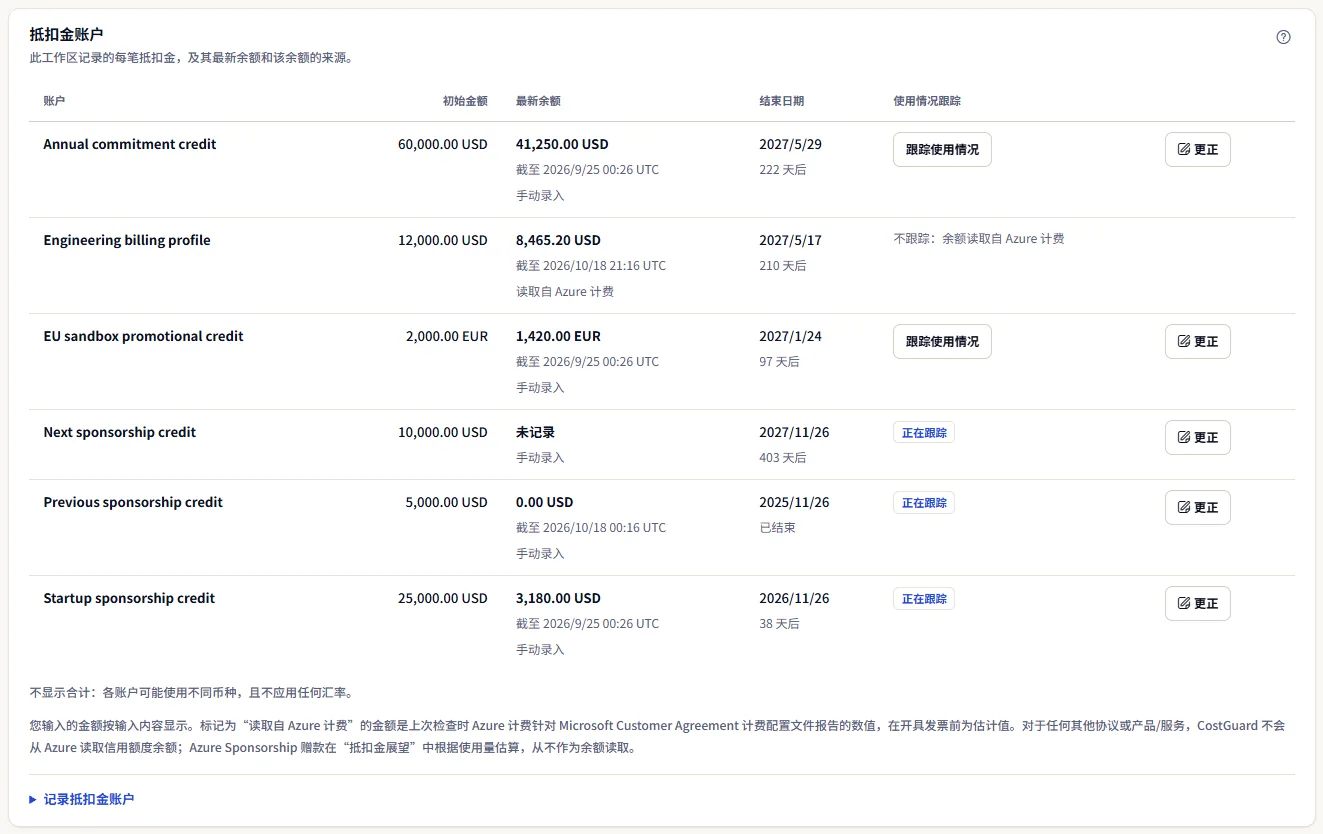
Task: Click the 初始金额 column header
Action: (466, 101)
